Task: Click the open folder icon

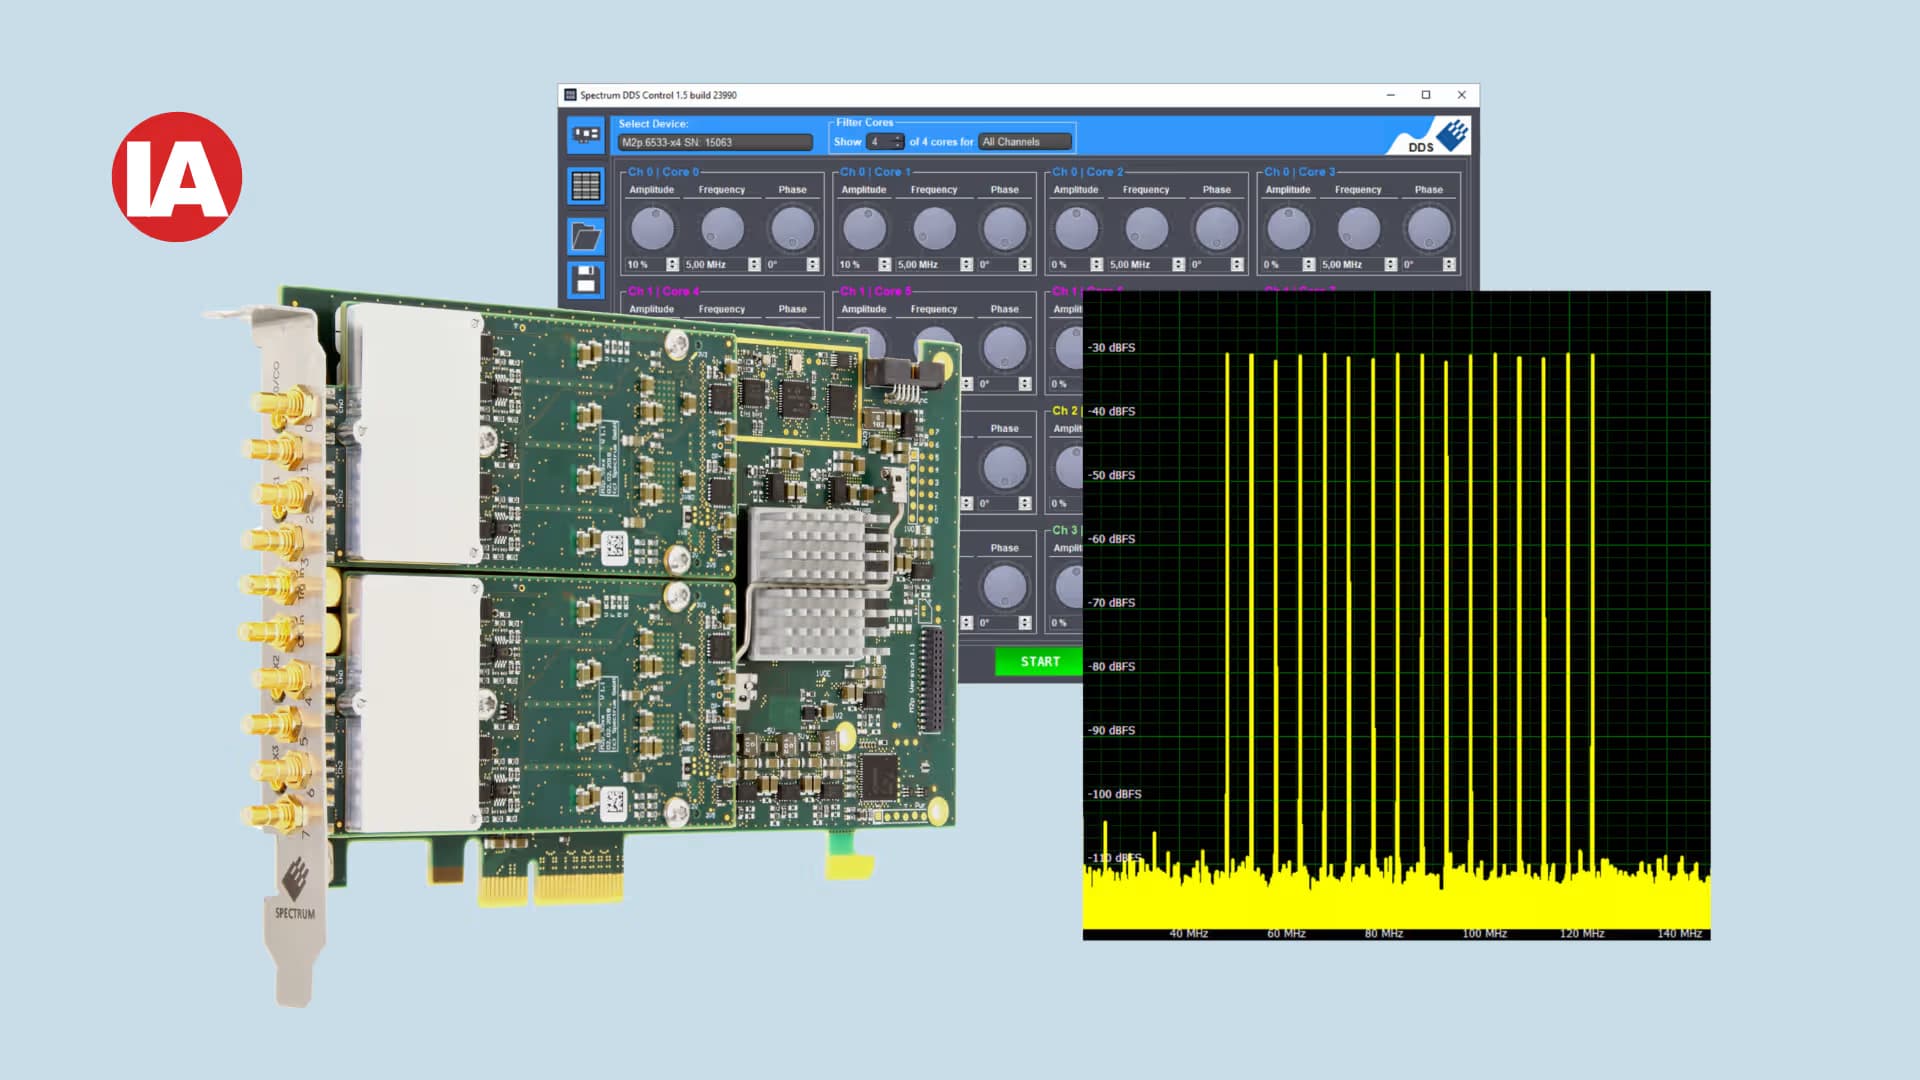Action: [586, 236]
